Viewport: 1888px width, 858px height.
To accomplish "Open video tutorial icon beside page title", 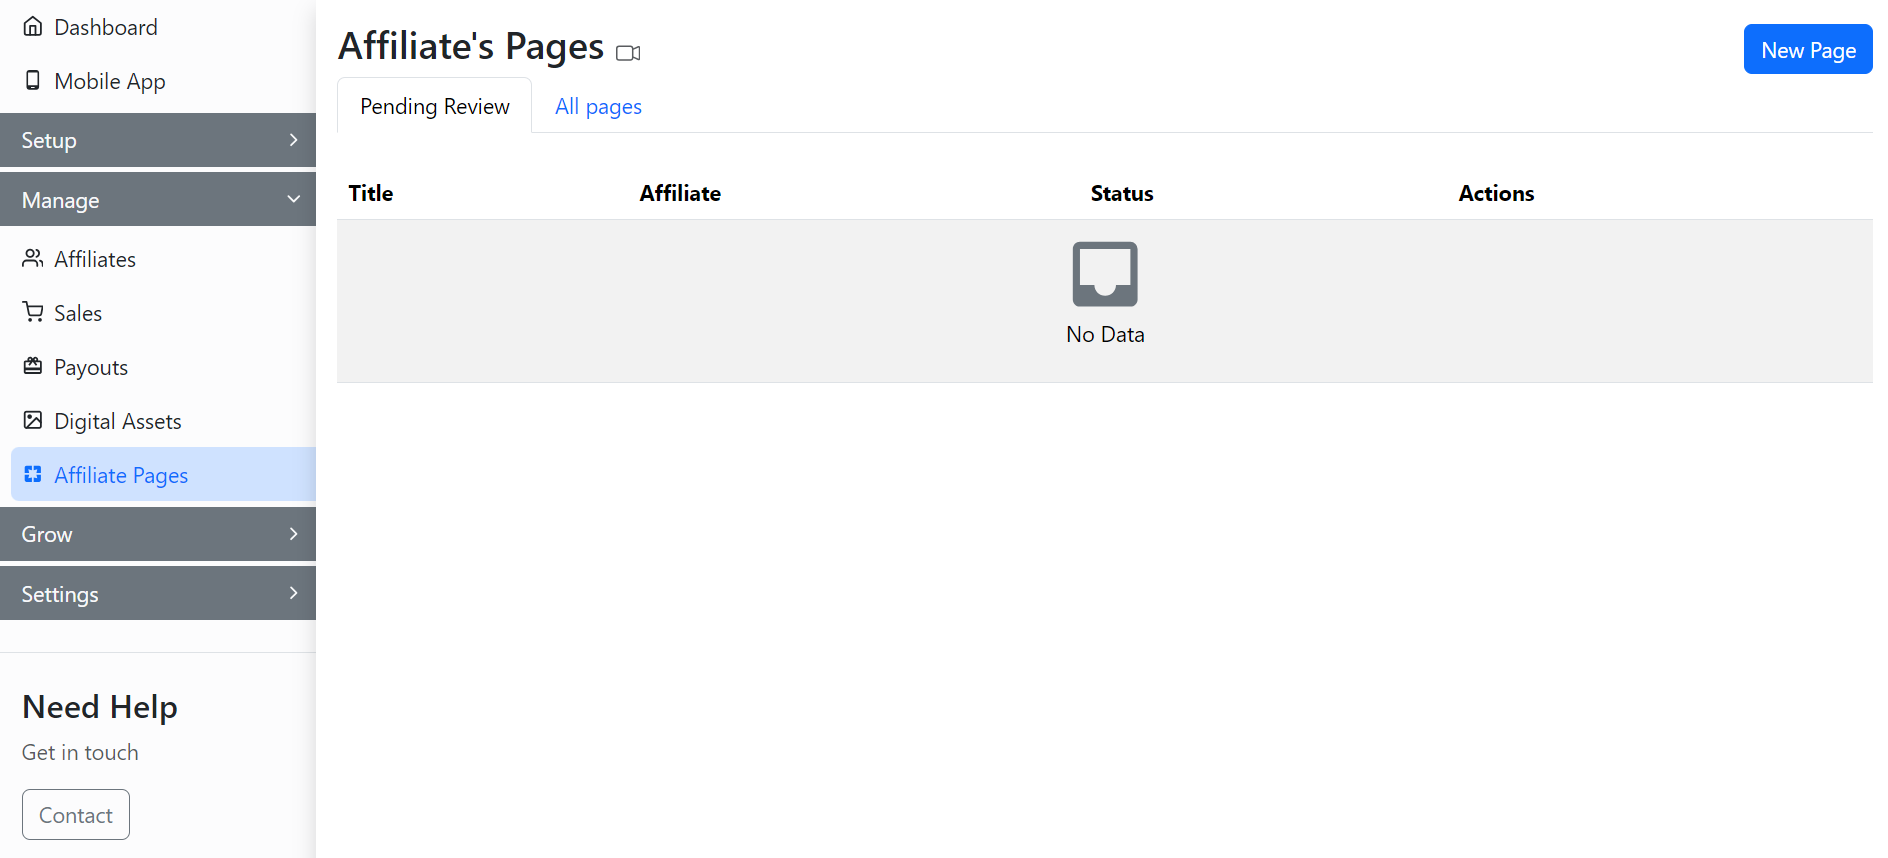I will click(628, 53).
